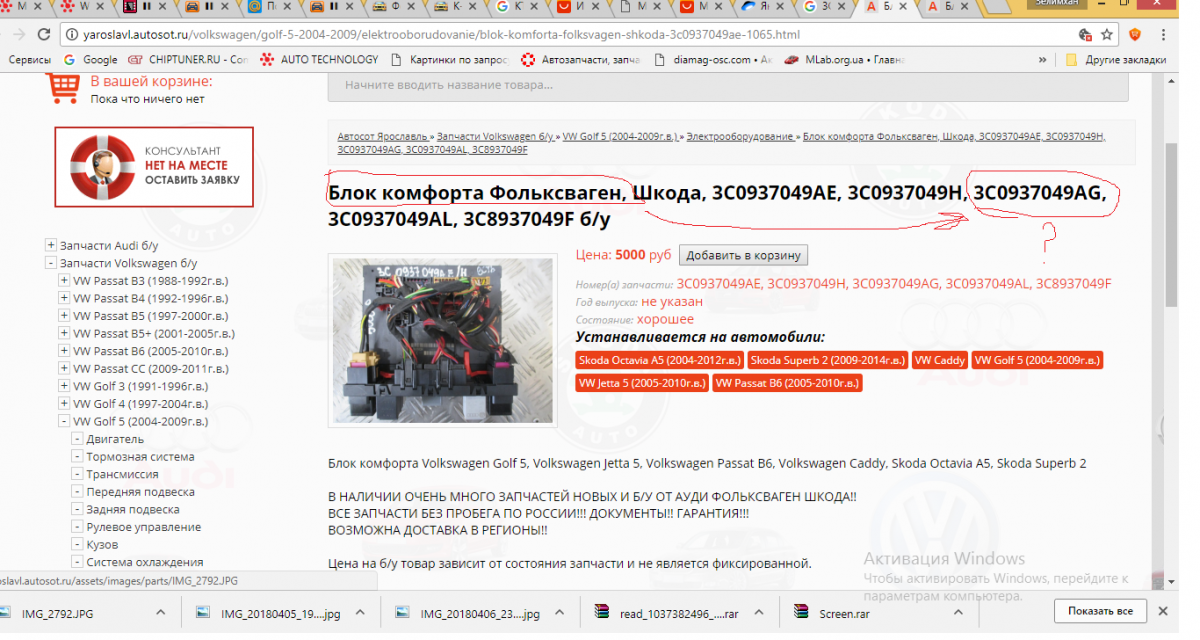Open Запчасти Volkswagen б/у breadcrumb link

(497, 136)
